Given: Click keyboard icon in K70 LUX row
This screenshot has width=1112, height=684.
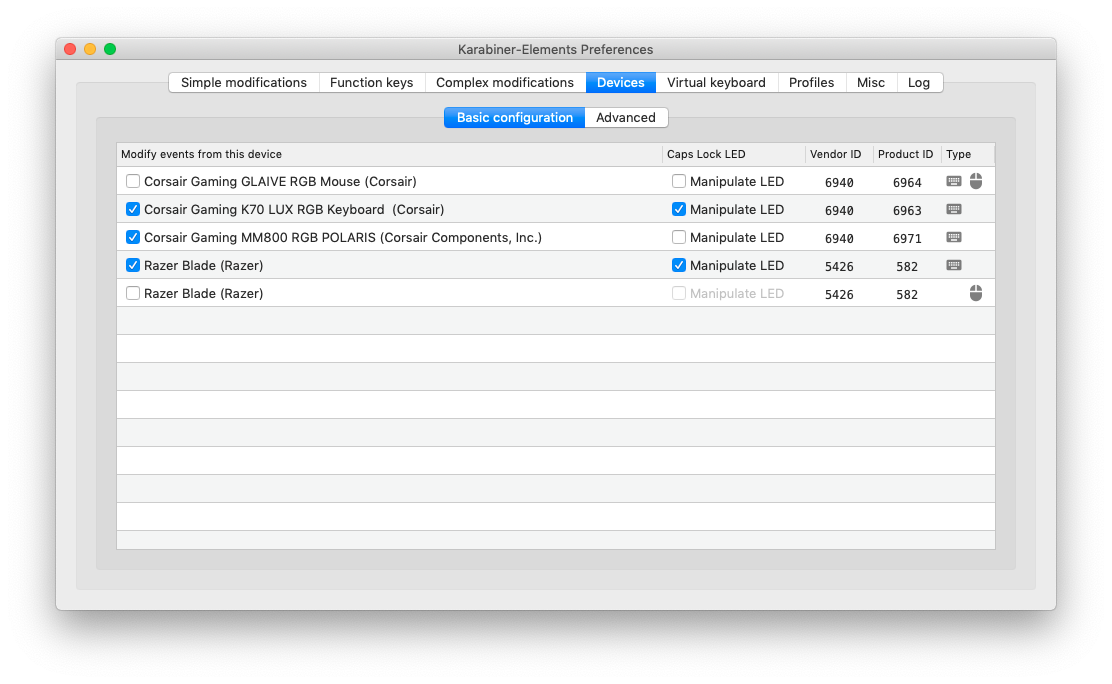Looking at the screenshot, I should pyautogui.click(x=954, y=209).
